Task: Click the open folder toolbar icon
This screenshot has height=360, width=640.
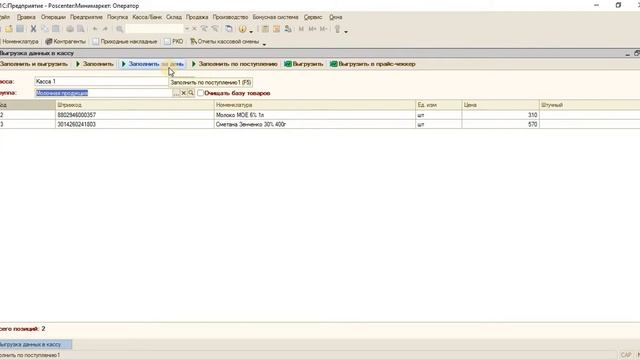Action: pyautogui.click(x=9, y=29)
